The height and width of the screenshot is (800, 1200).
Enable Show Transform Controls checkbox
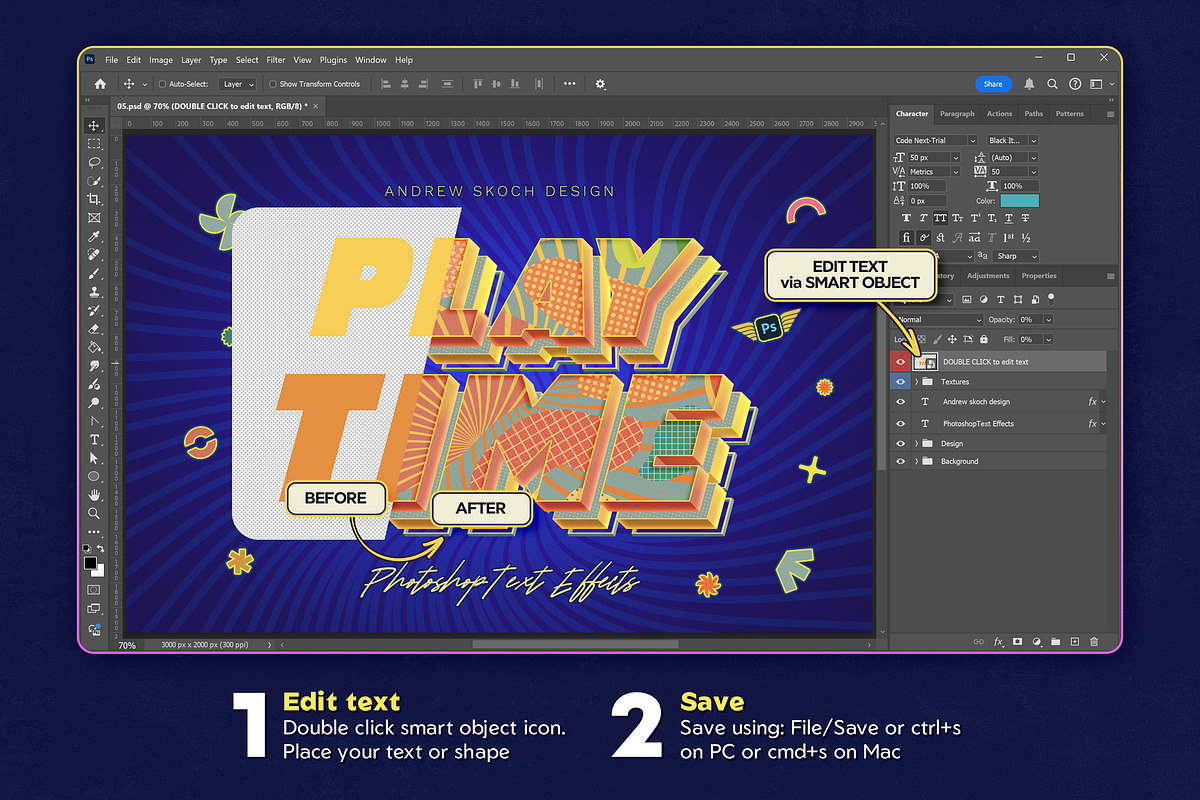click(x=274, y=85)
